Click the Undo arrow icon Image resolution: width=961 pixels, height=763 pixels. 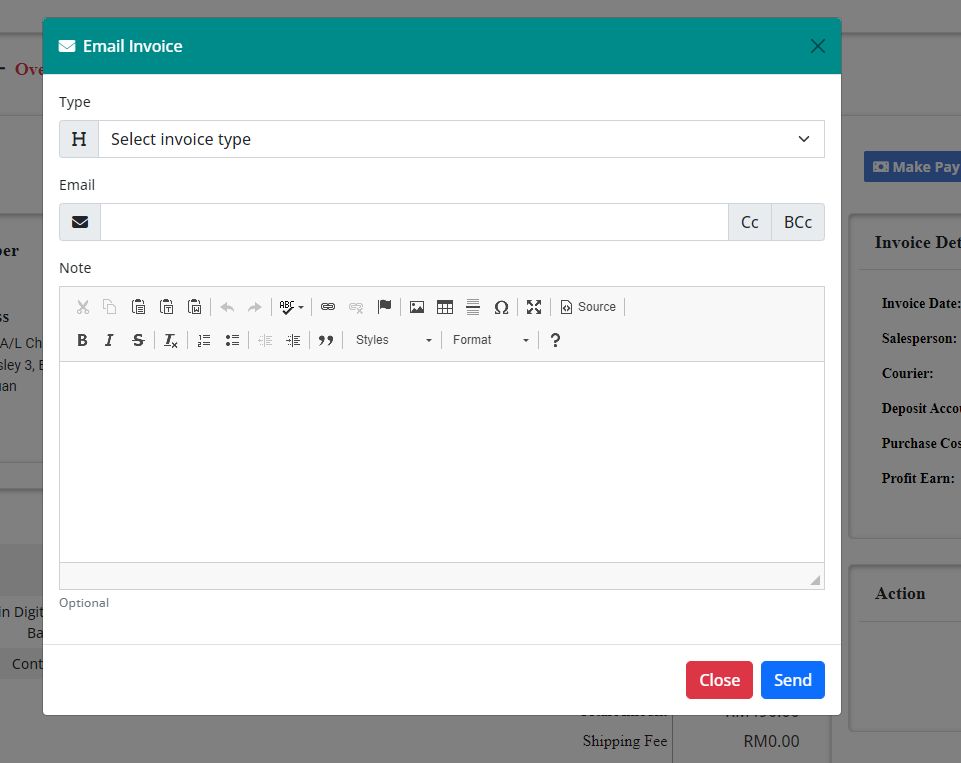tap(227, 307)
